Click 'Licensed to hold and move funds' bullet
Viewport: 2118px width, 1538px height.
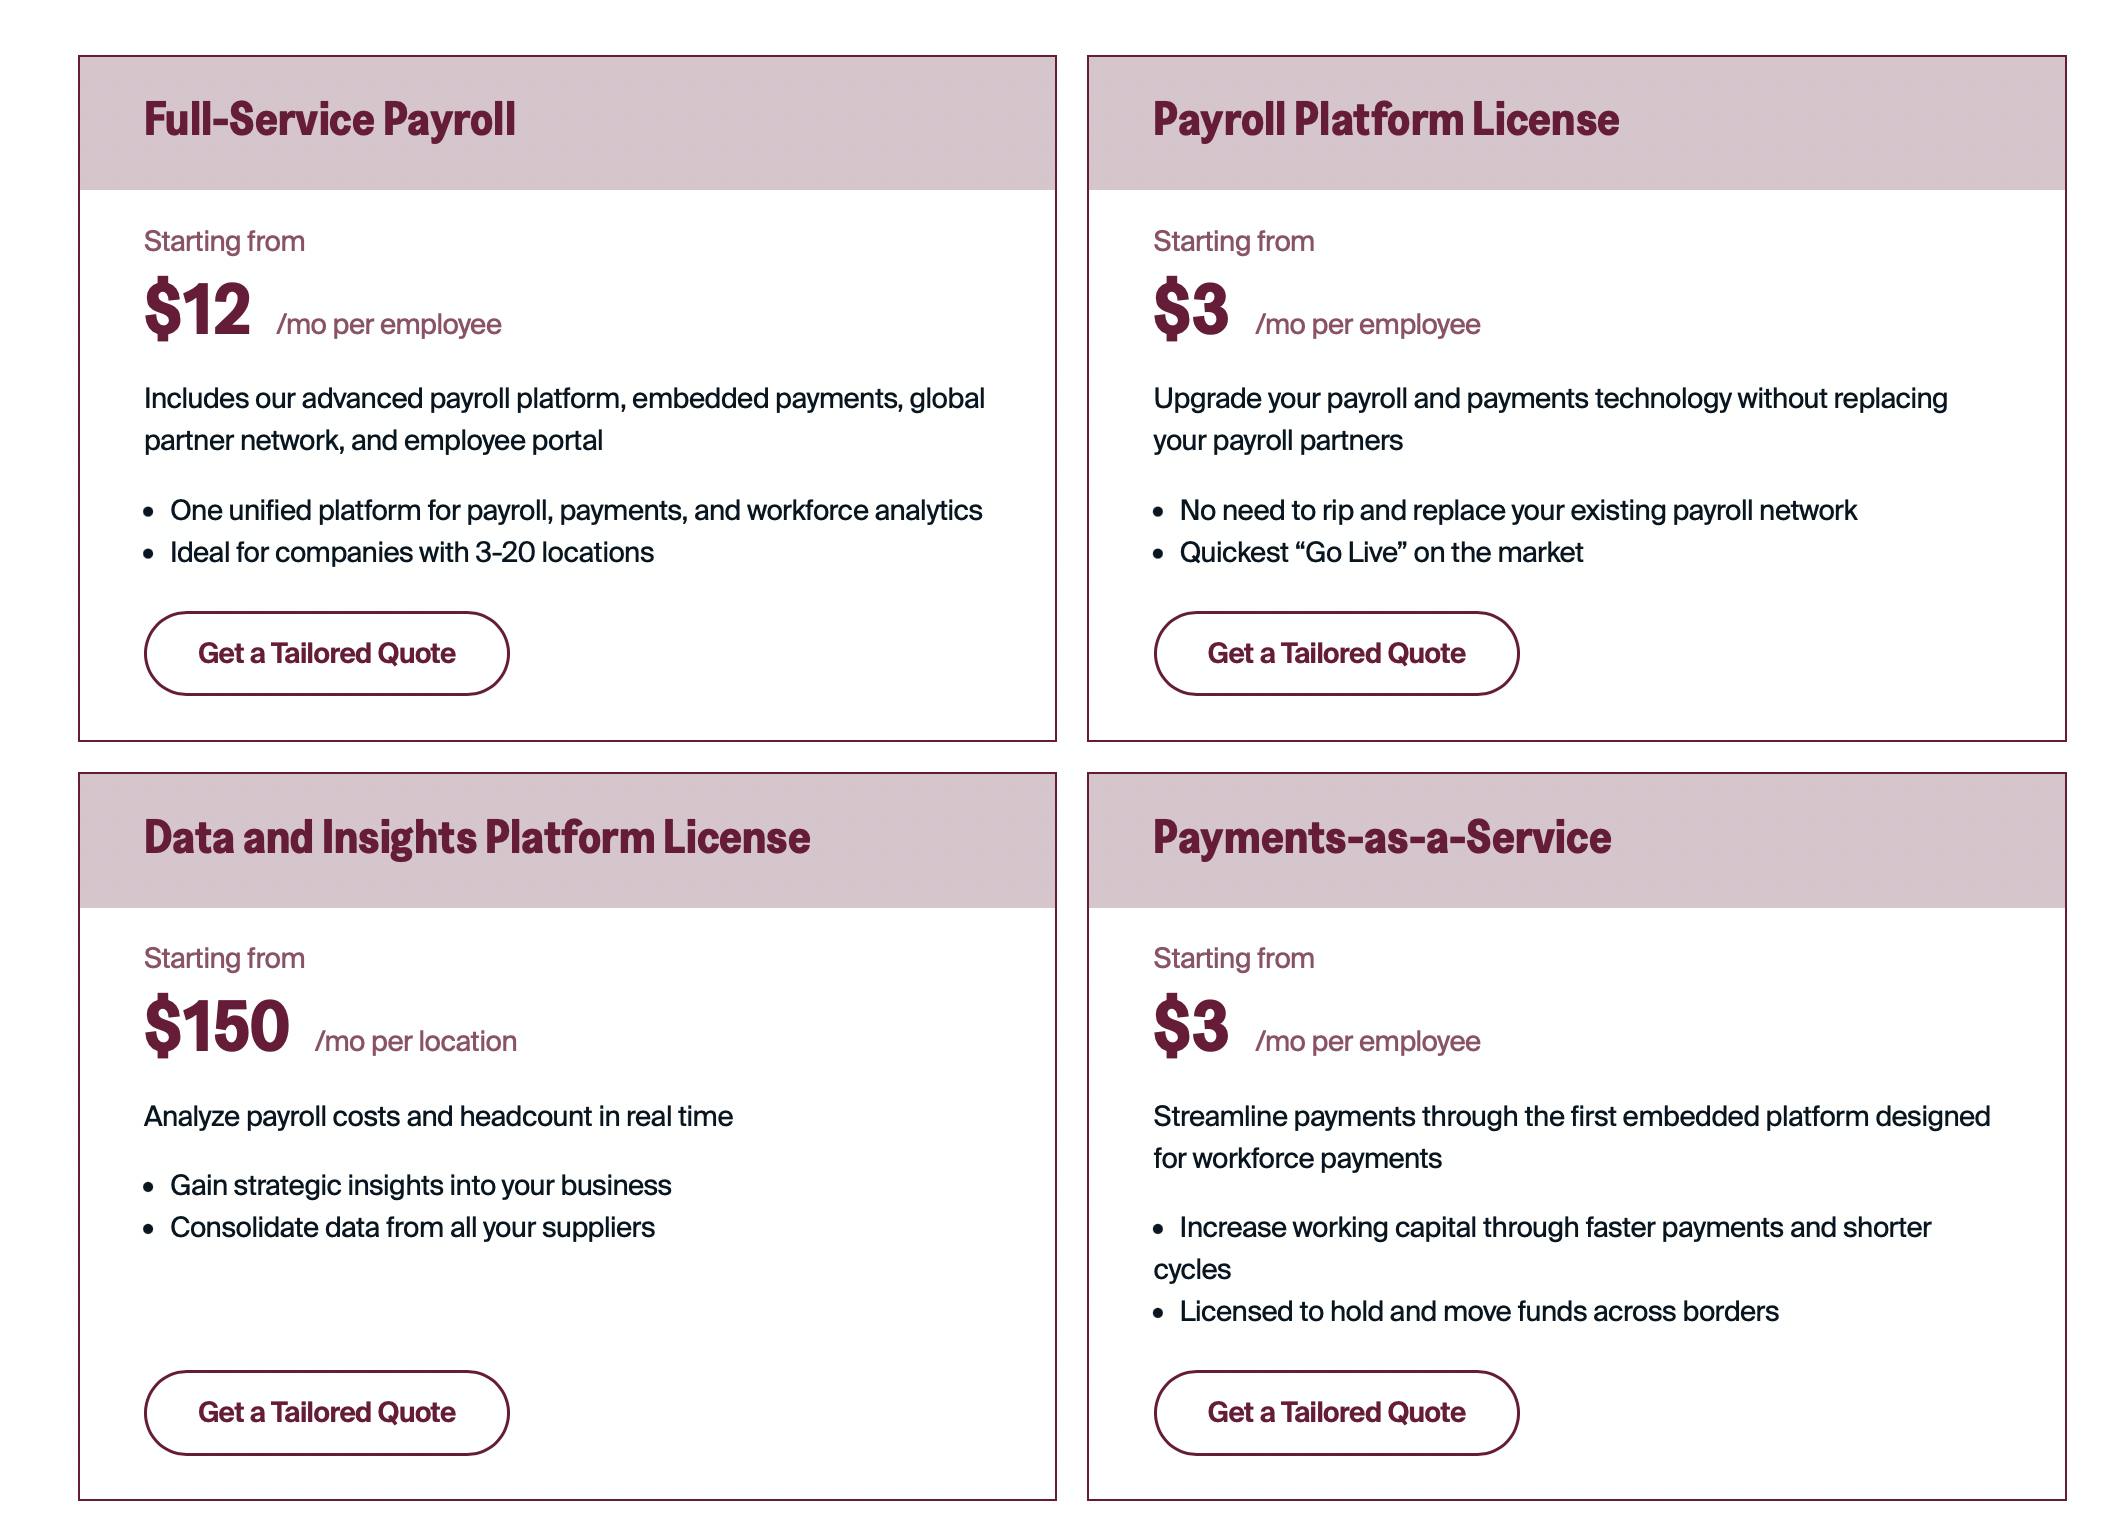click(1478, 1311)
